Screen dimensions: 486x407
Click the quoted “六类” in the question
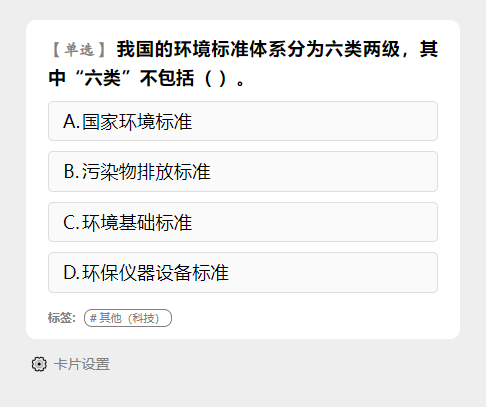102,79
